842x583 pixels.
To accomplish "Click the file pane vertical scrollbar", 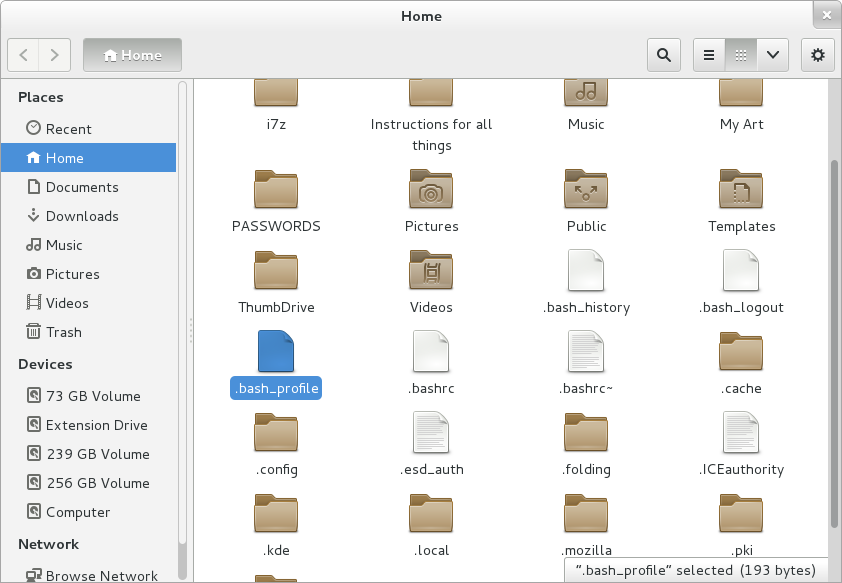I will 834,344.
